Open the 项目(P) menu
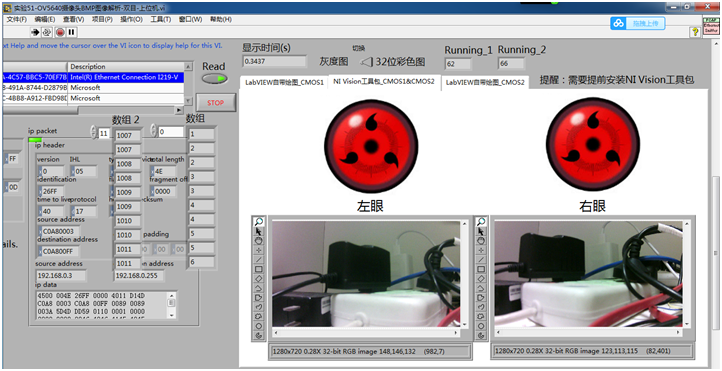 (x=102, y=19)
